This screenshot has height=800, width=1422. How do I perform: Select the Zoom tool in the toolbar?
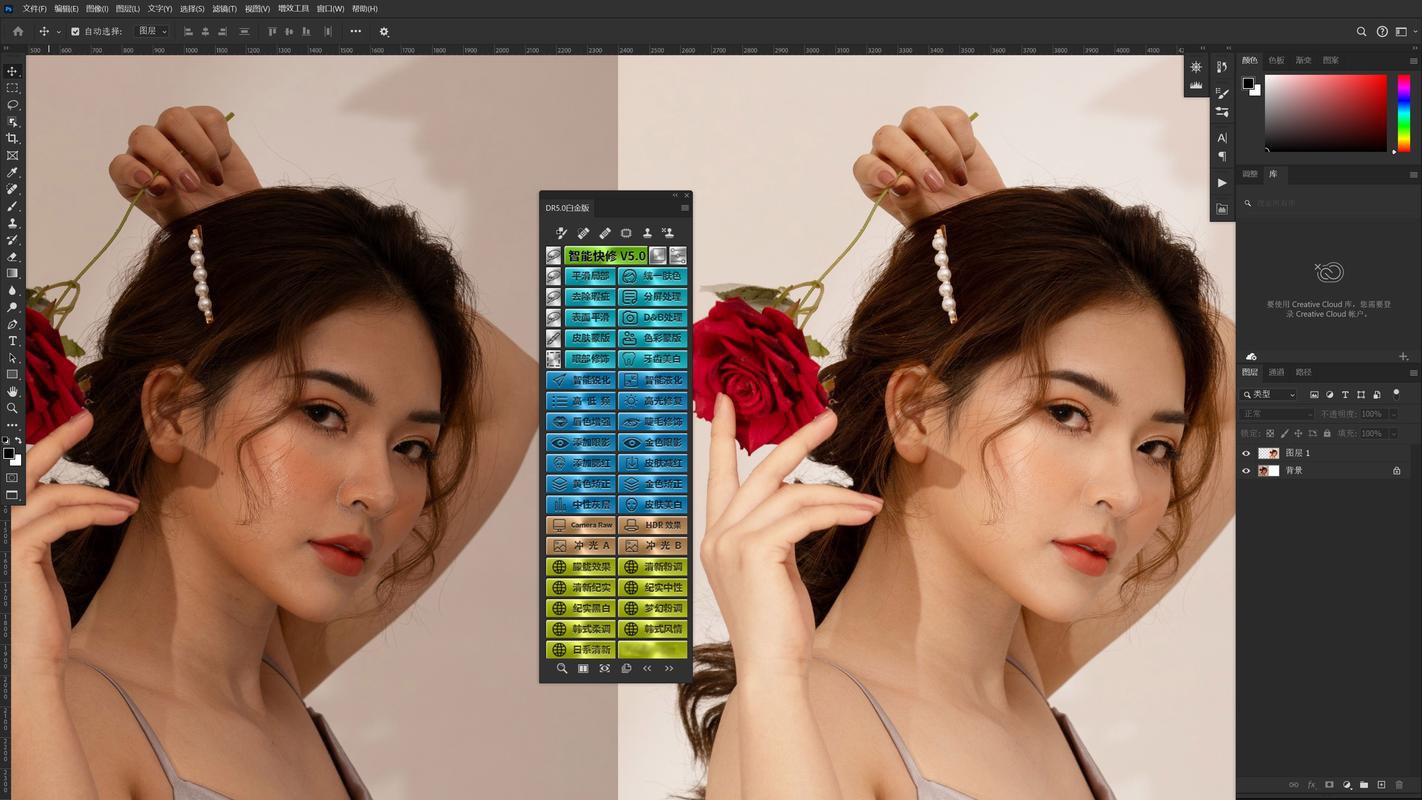pyautogui.click(x=13, y=408)
